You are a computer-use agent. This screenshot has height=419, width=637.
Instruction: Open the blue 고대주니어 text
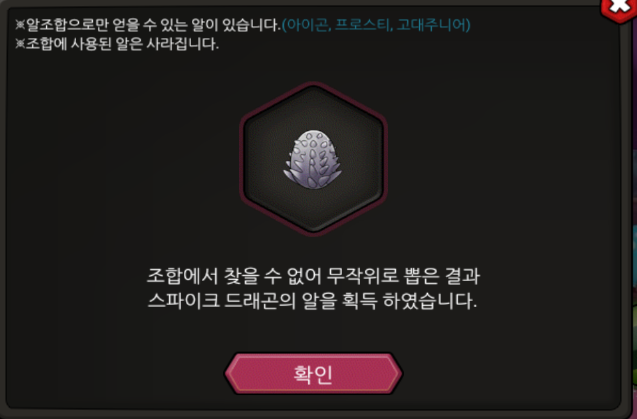pyautogui.click(x=431, y=25)
